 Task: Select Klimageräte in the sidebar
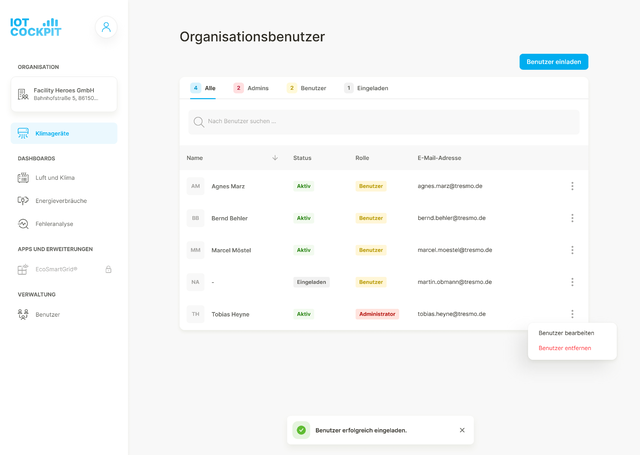tap(64, 133)
